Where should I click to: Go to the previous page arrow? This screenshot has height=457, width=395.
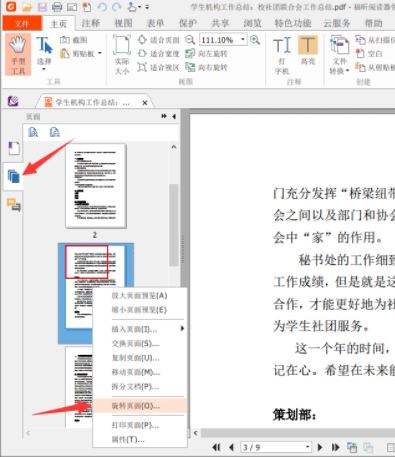(x=231, y=447)
